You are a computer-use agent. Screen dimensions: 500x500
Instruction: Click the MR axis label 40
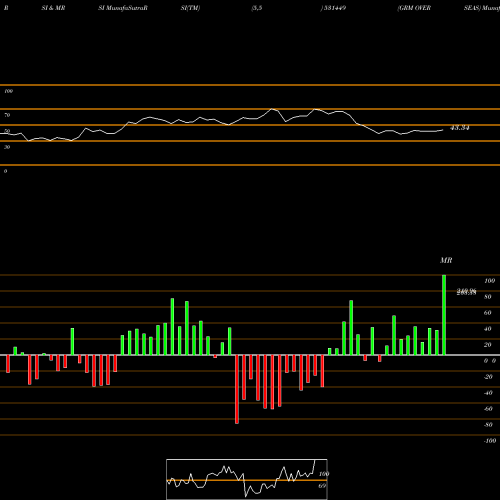(x=488, y=329)
